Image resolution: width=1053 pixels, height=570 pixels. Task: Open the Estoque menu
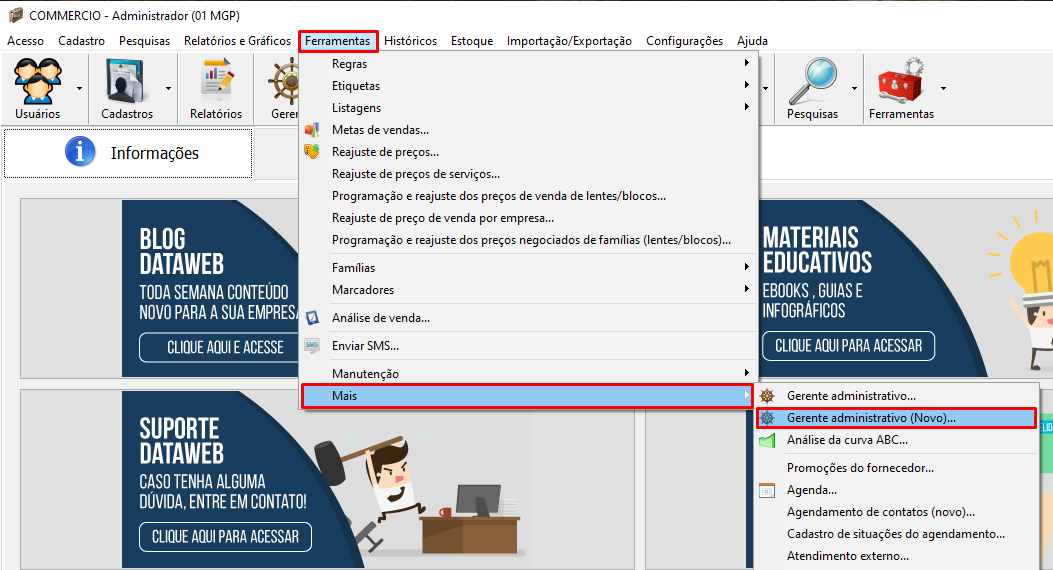[x=471, y=41]
